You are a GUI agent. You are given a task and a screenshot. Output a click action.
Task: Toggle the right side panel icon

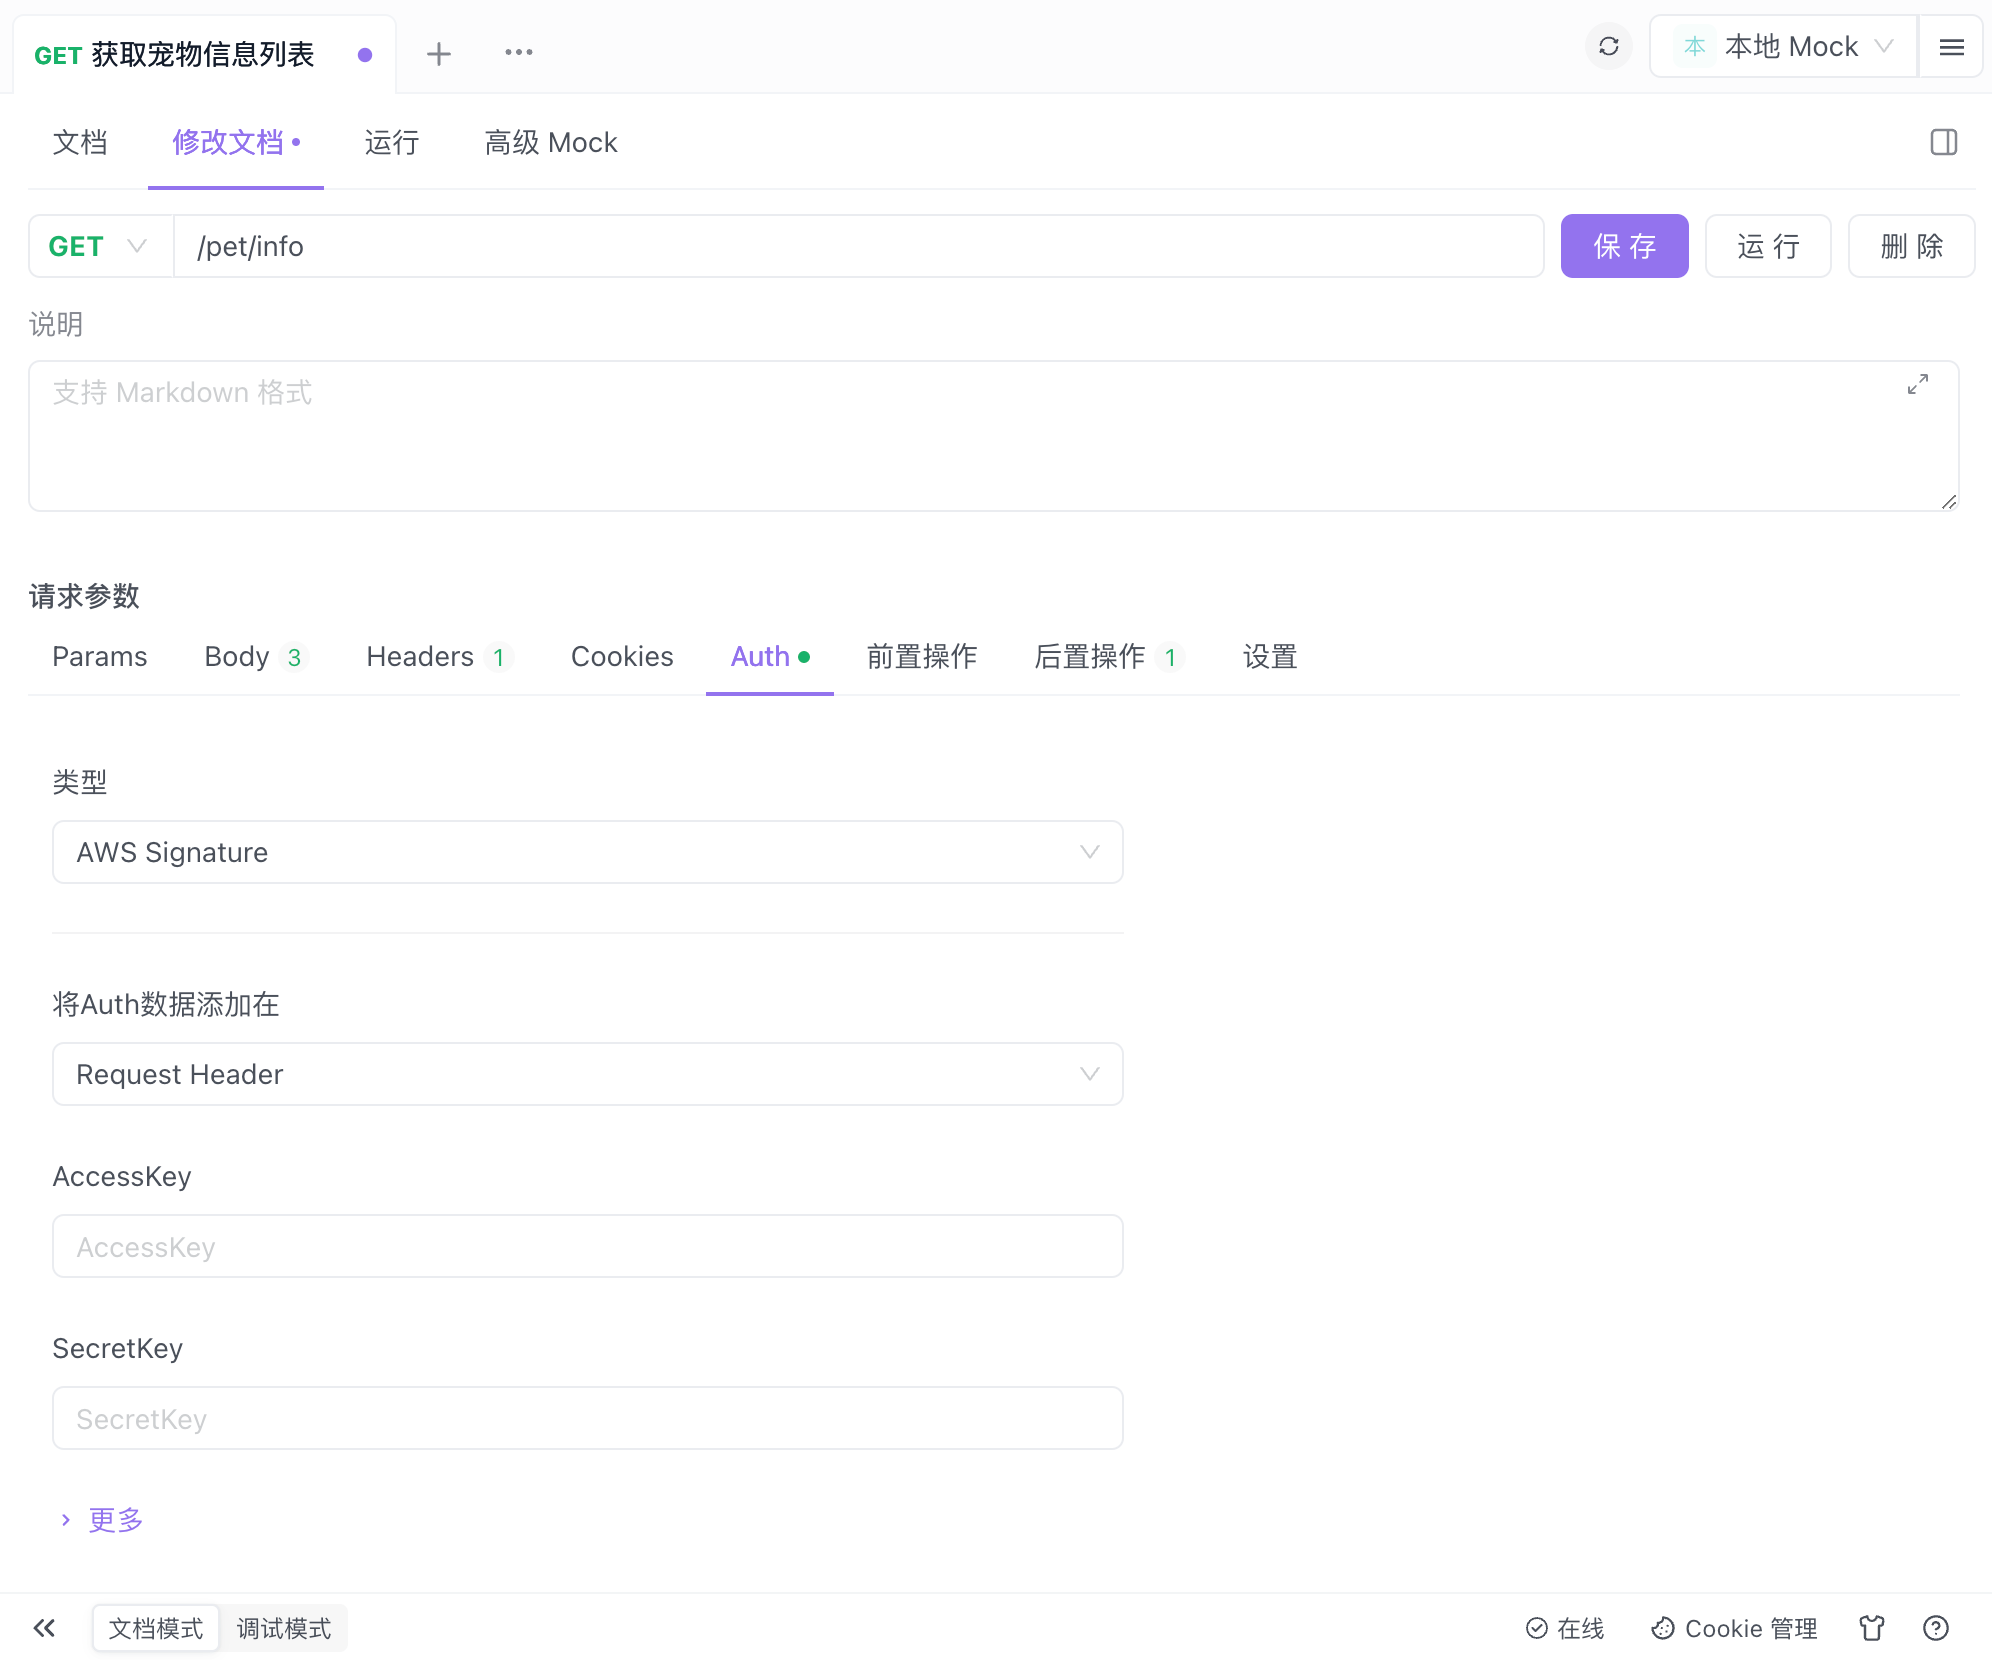tap(1943, 143)
